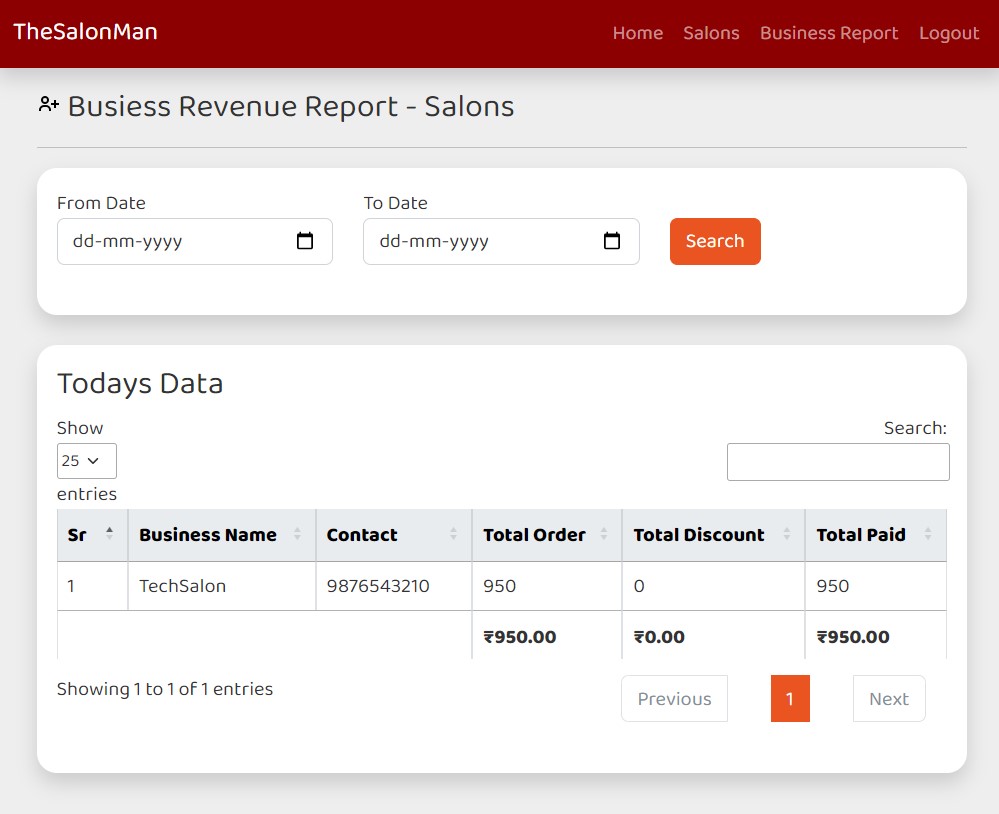Click the From Date field label
This screenshot has width=999, height=814.
point(101,203)
